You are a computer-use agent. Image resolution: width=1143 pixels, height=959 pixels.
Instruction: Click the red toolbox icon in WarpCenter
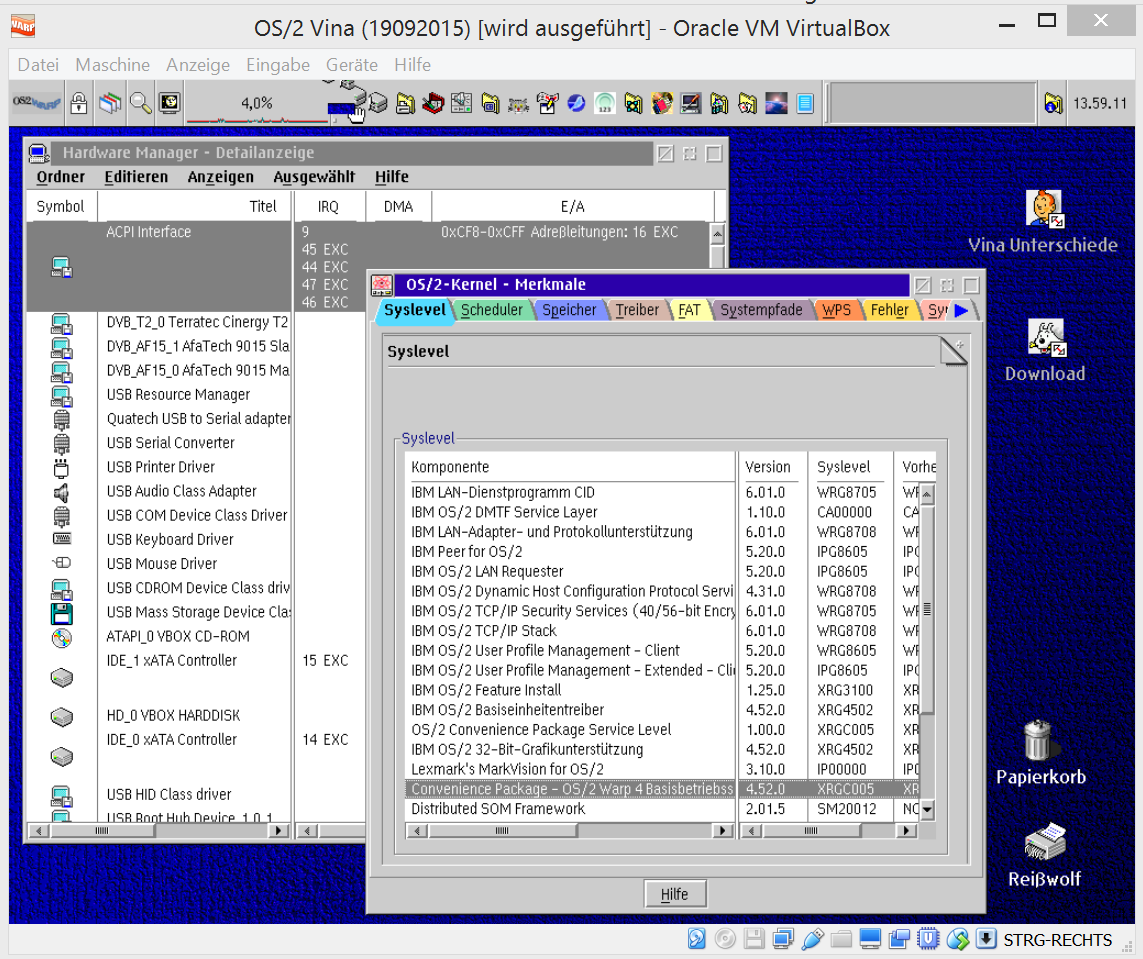pos(433,103)
